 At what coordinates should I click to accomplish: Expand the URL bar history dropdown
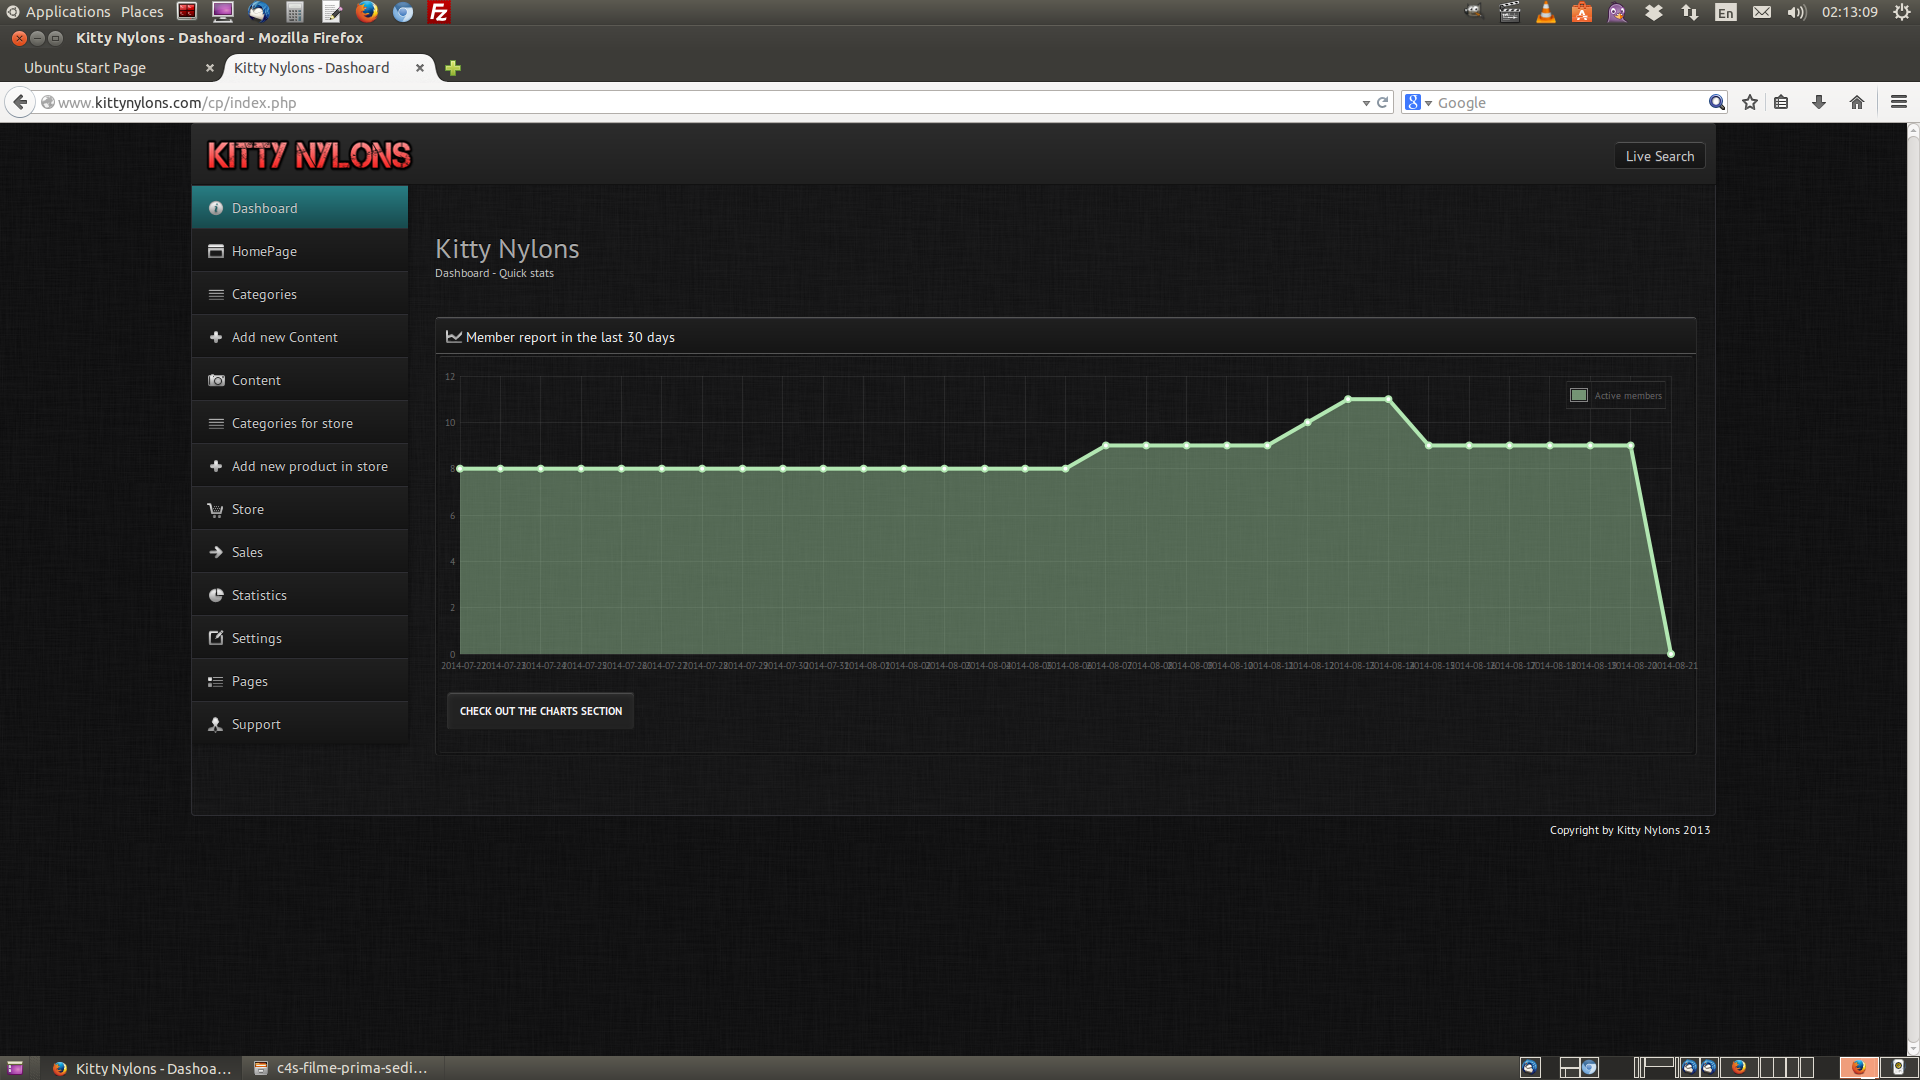click(x=1366, y=103)
